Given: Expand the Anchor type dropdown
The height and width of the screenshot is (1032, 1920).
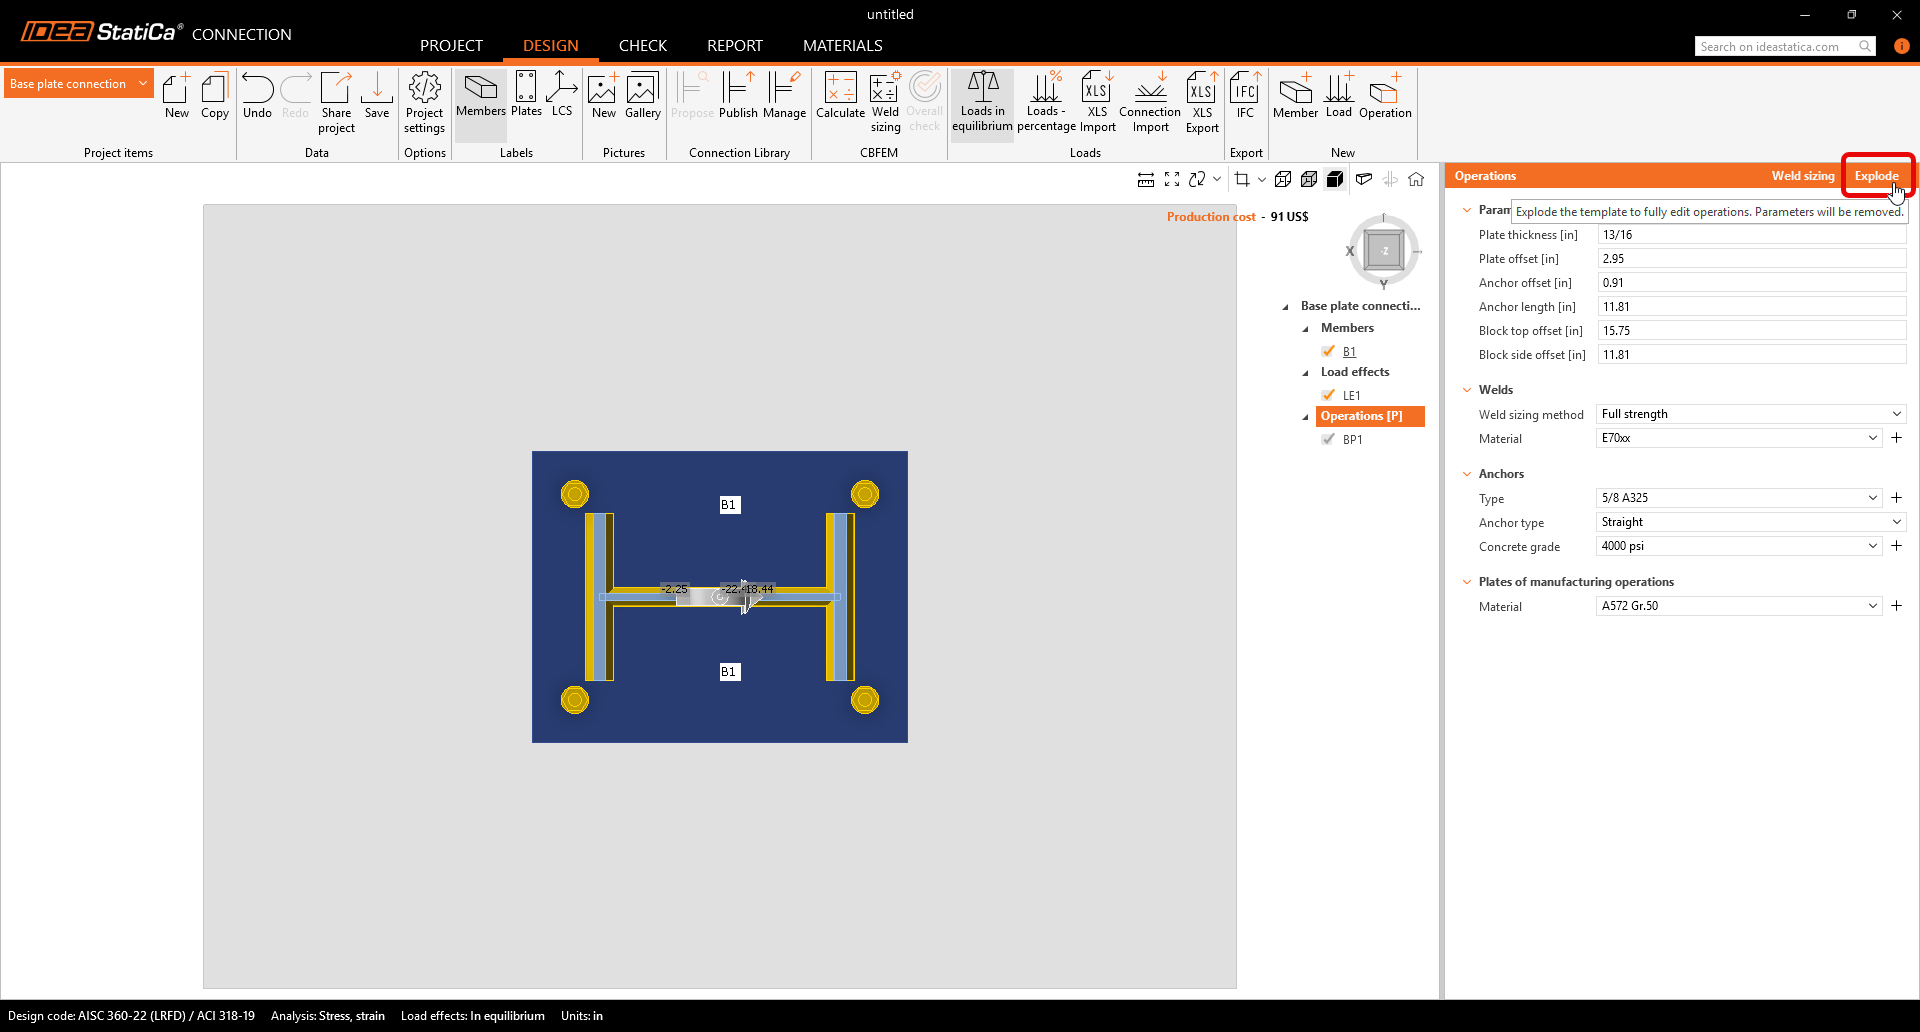Looking at the screenshot, I should 1750,522.
